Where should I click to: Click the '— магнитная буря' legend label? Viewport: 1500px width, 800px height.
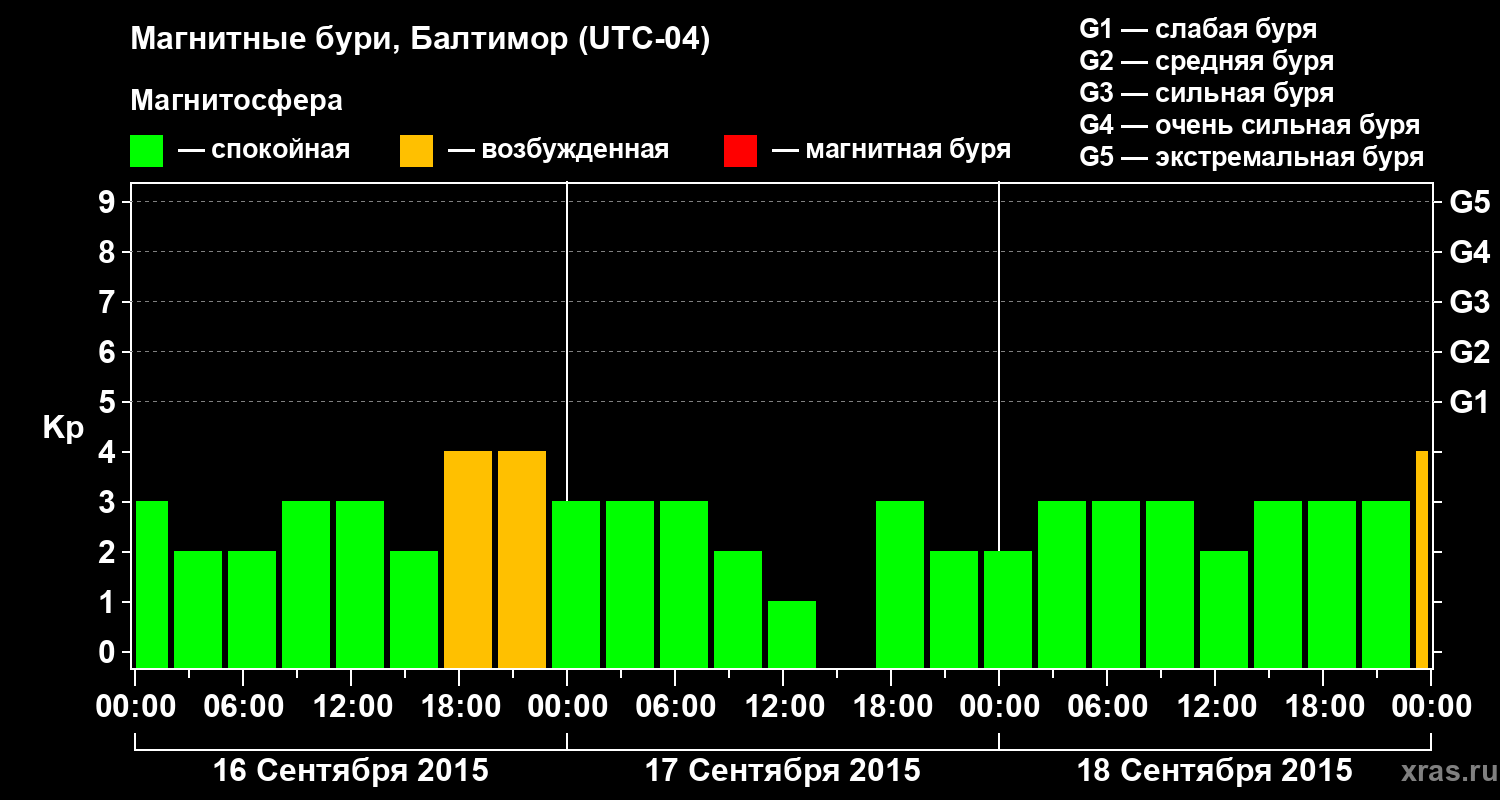coord(892,151)
